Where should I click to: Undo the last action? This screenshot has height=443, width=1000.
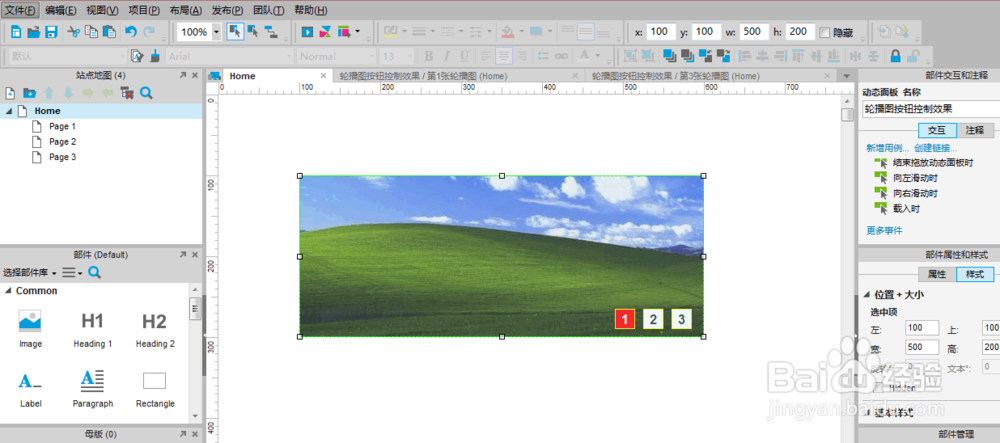(x=131, y=32)
